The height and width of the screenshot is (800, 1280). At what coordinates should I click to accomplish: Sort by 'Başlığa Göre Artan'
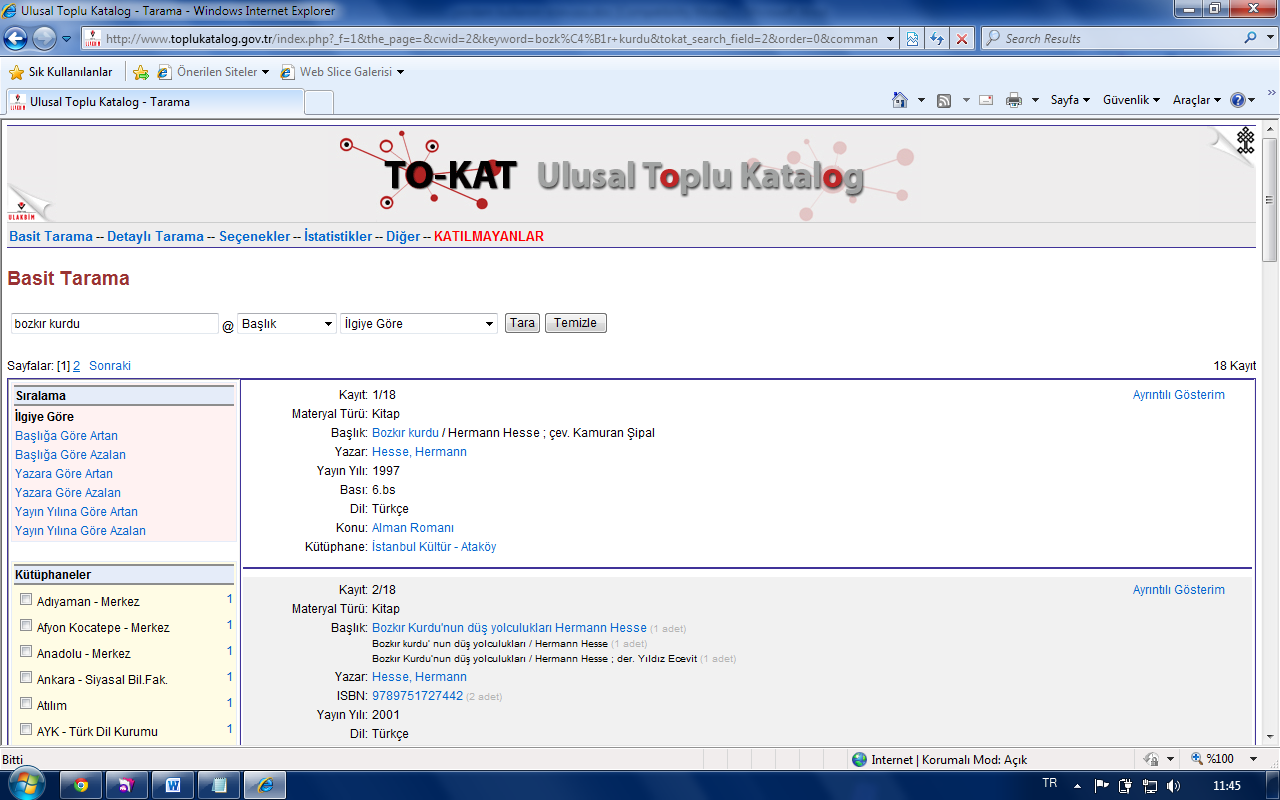[66, 436]
